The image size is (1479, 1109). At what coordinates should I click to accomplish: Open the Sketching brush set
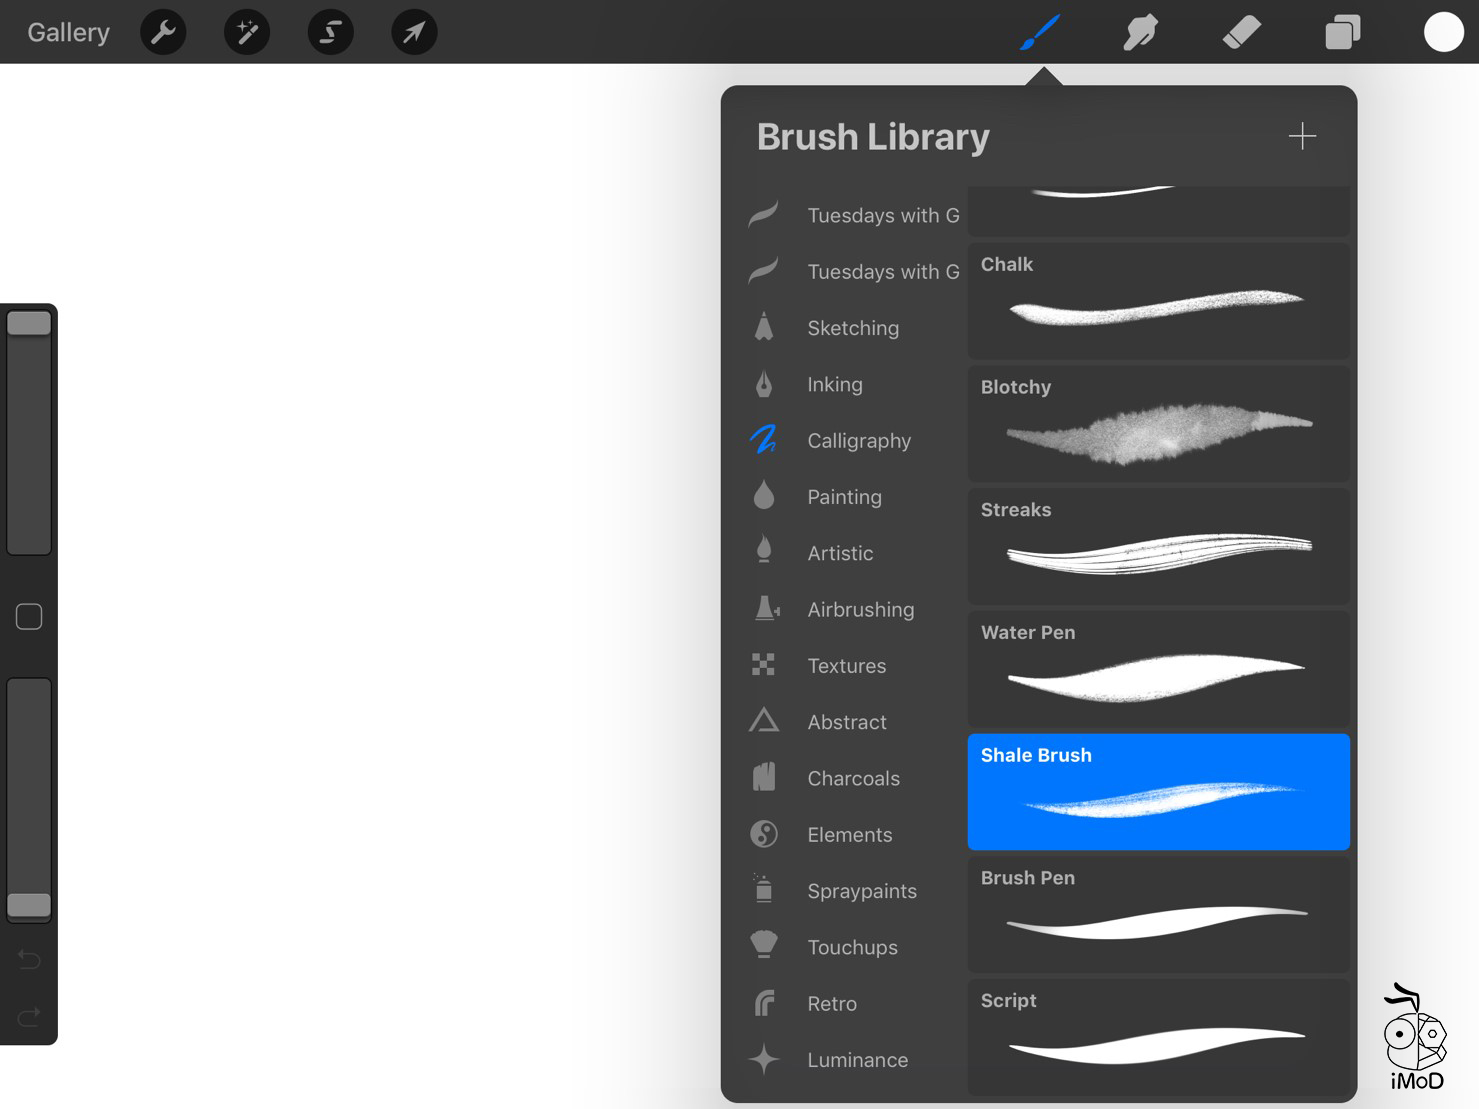852,328
